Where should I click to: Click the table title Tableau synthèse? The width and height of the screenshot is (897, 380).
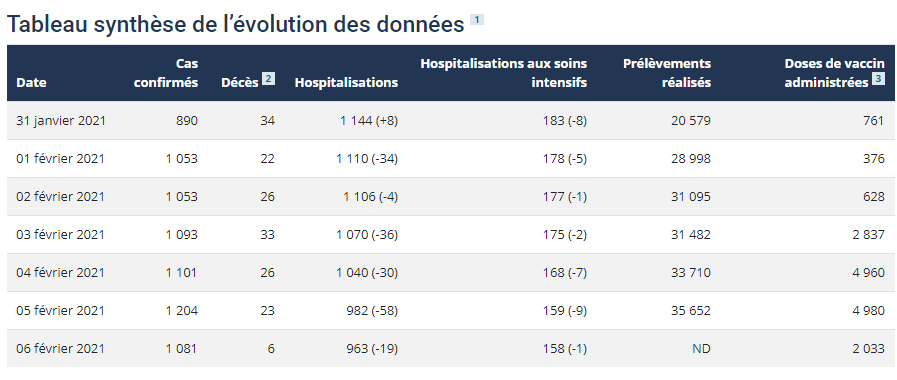coord(235,25)
